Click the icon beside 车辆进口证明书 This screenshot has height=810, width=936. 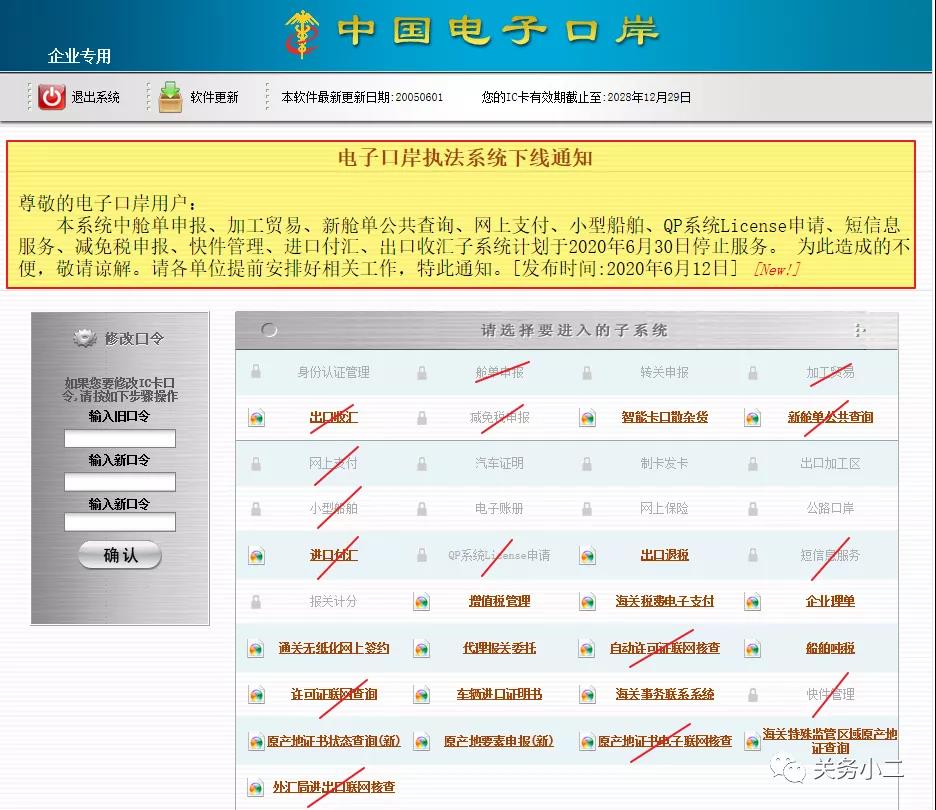pyautogui.click(x=421, y=695)
